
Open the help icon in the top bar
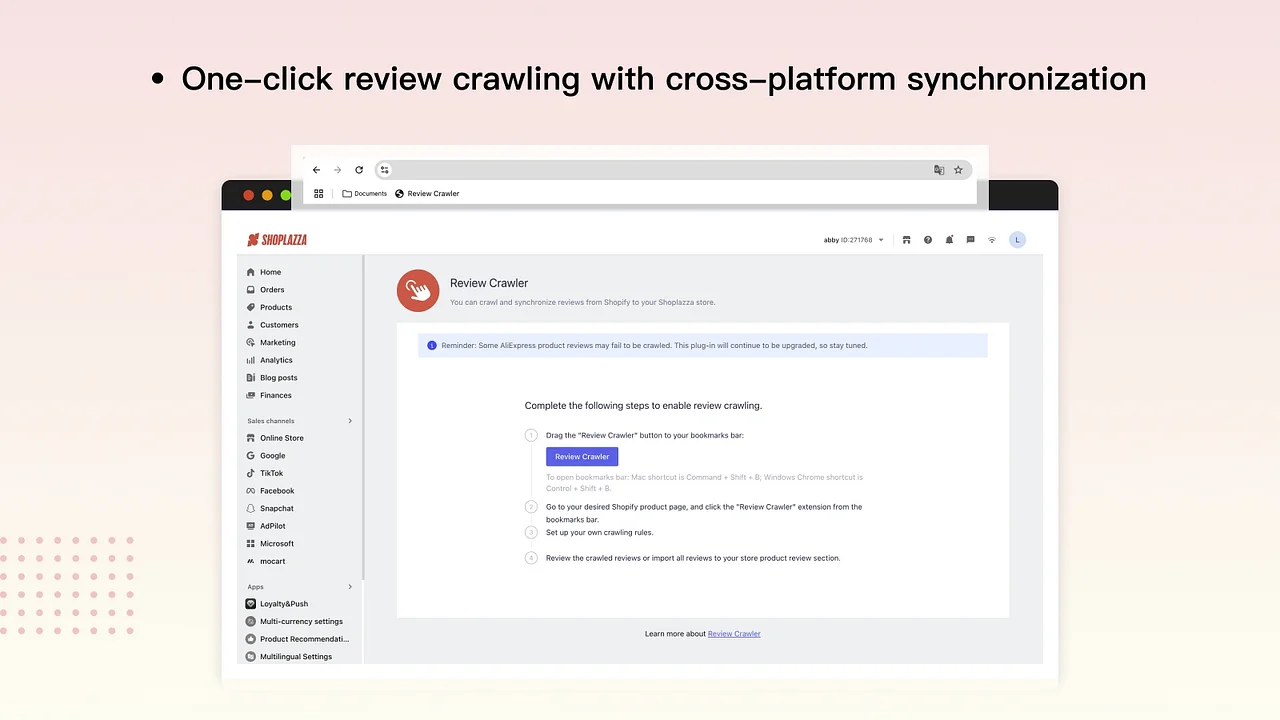[x=927, y=239]
